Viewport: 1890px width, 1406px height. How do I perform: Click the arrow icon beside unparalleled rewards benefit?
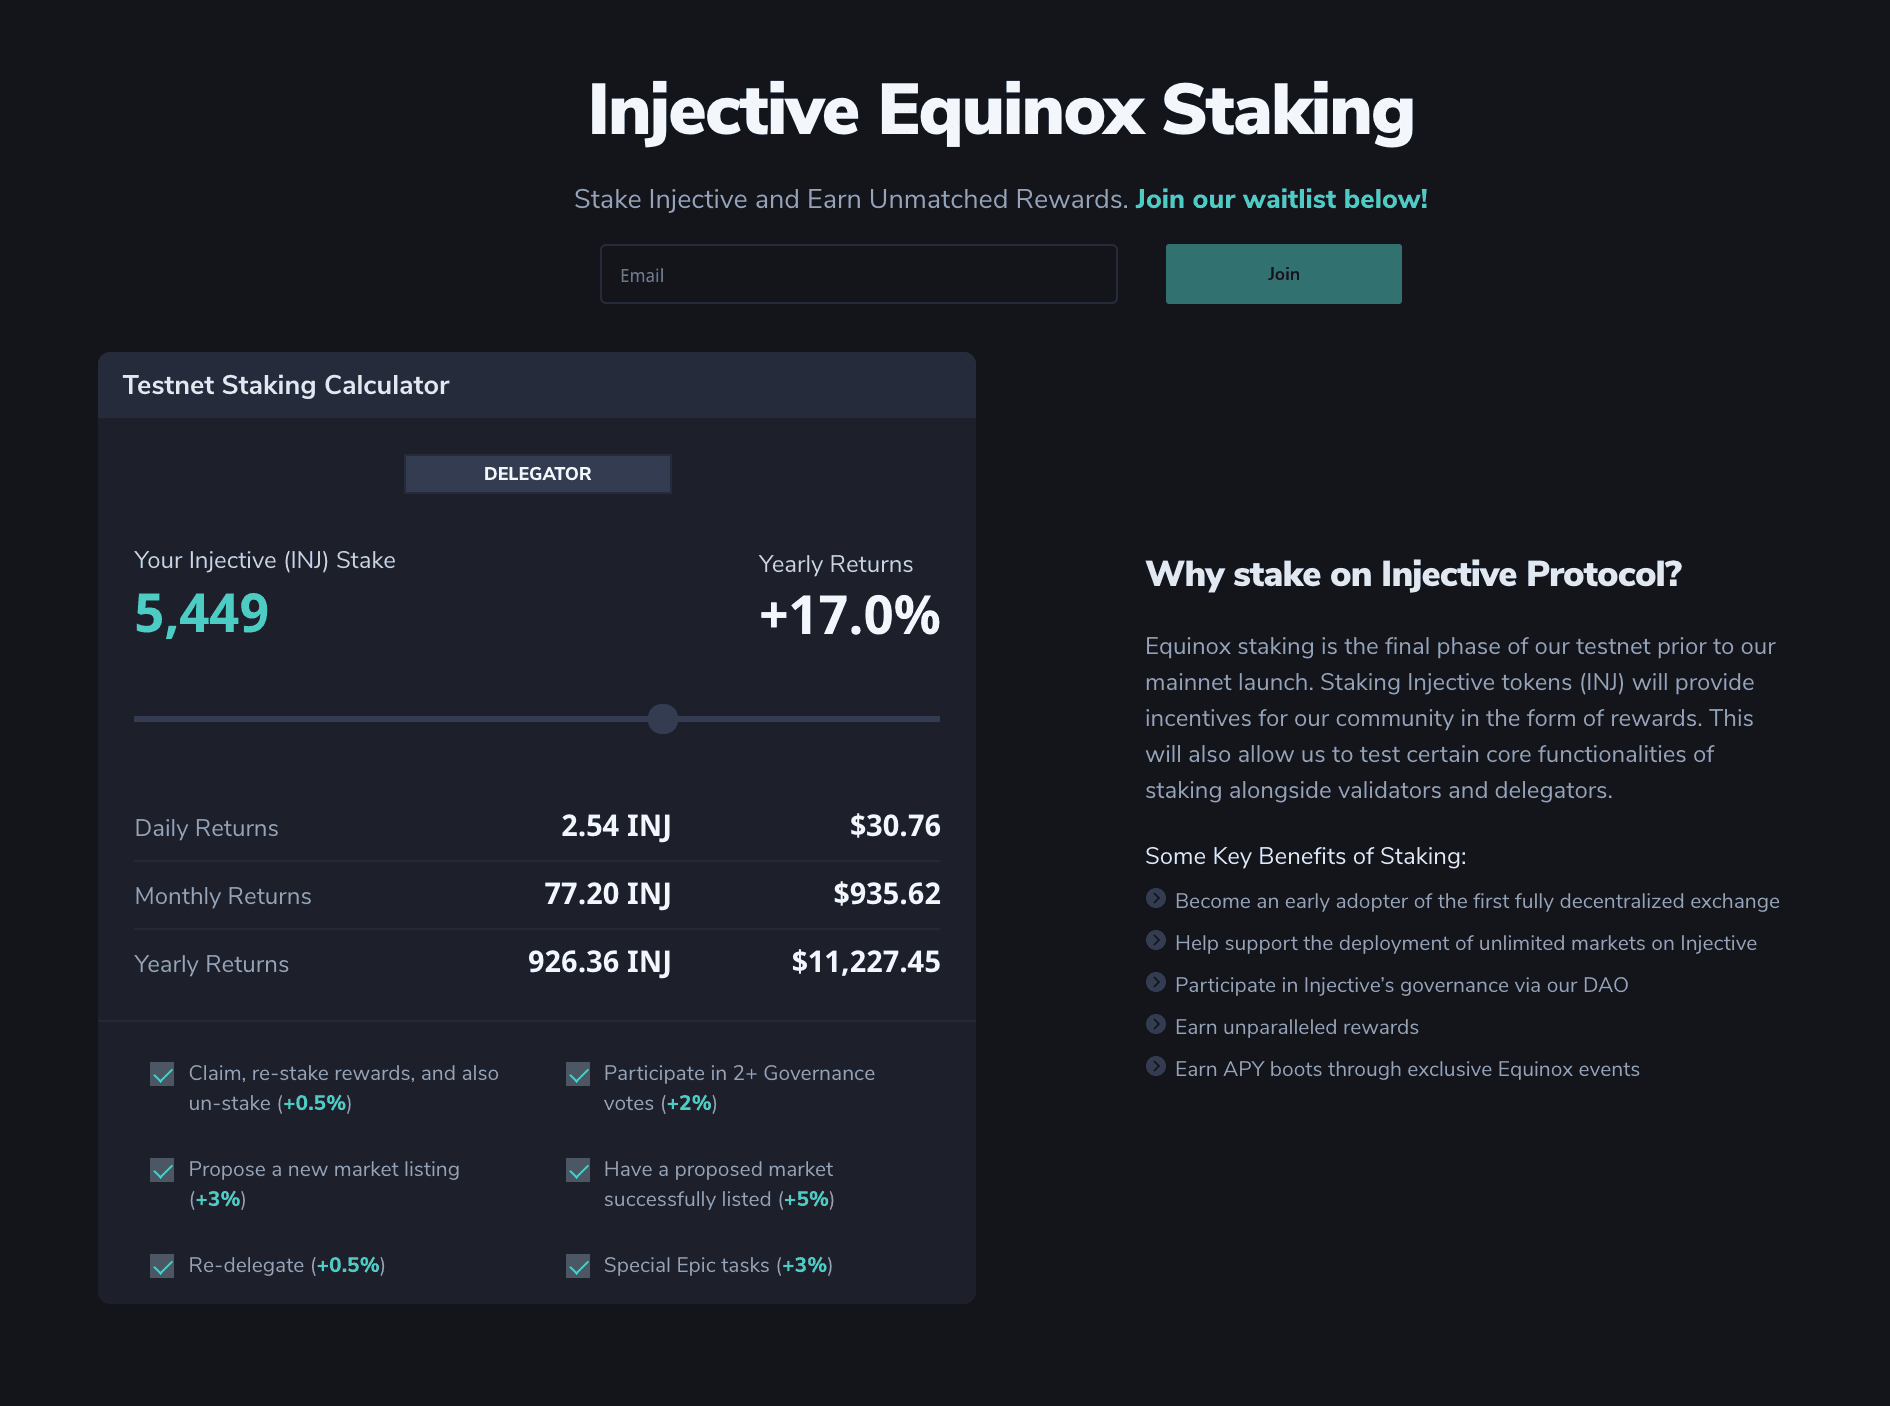click(x=1155, y=1025)
